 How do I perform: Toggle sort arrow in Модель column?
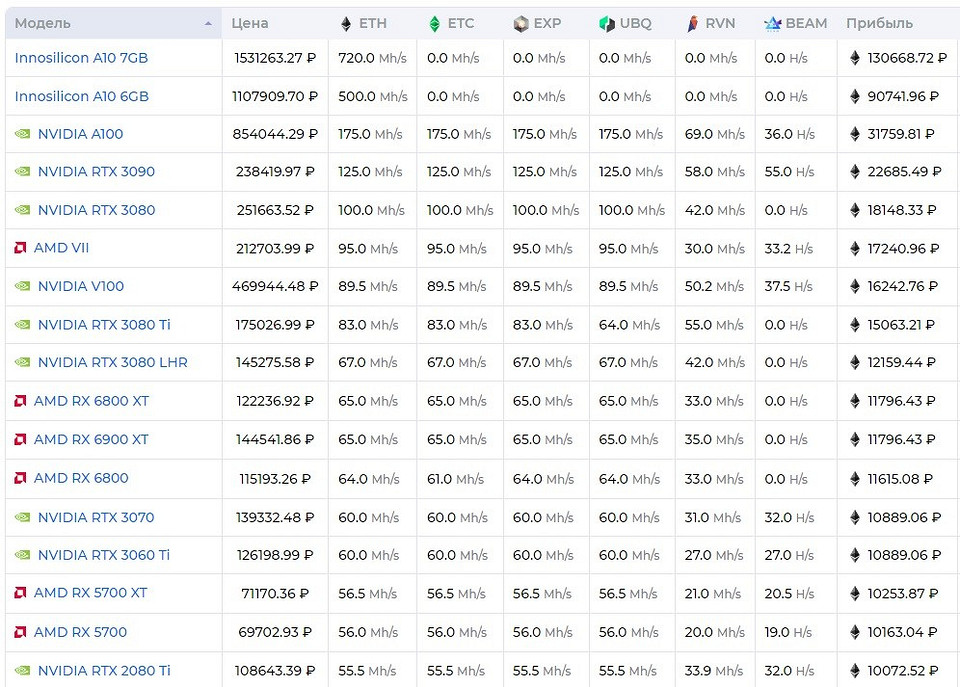(x=208, y=23)
